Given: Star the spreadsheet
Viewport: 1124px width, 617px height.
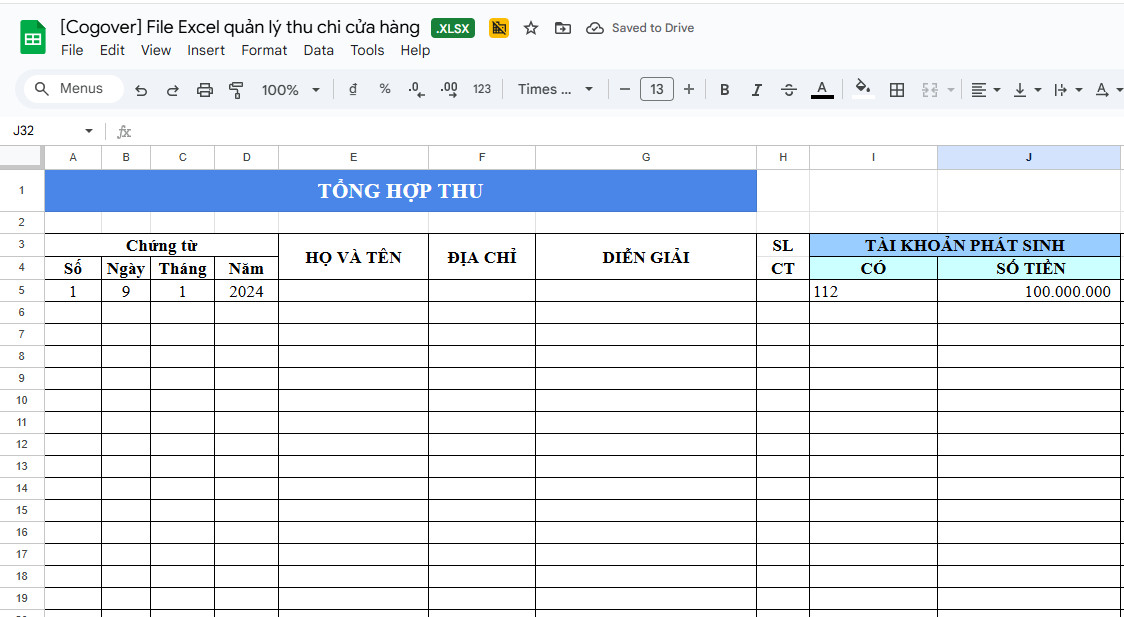Looking at the screenshot, I should (x=530, y=28).
